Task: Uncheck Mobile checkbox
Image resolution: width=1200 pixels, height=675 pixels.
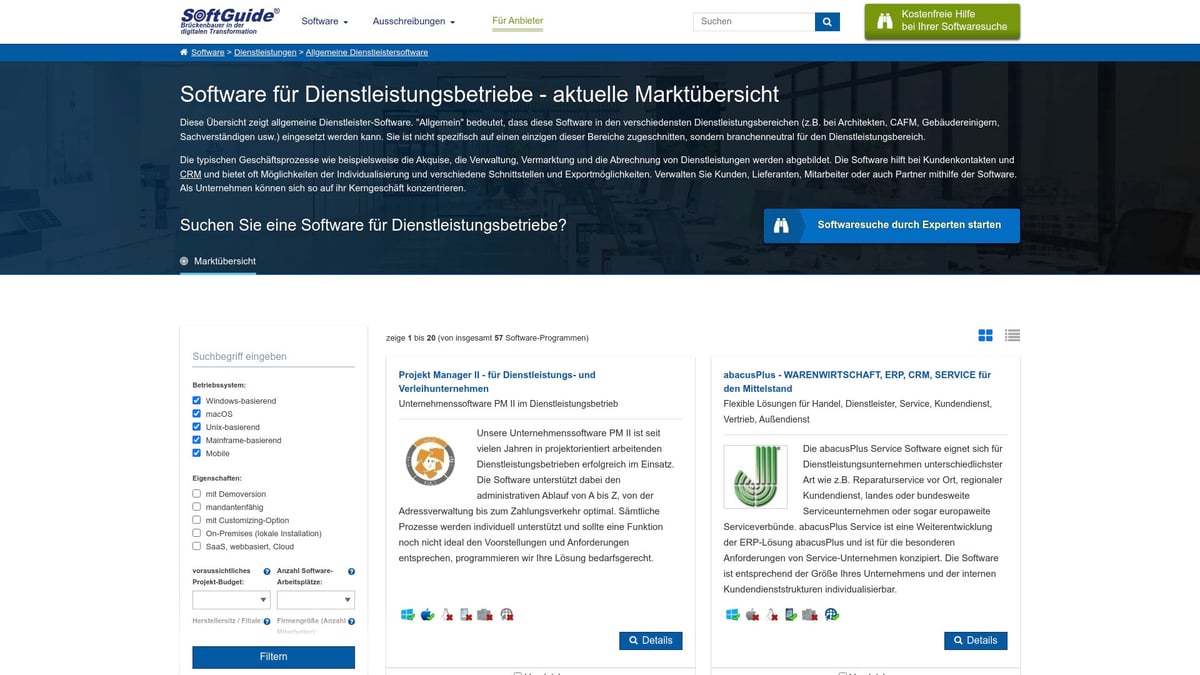Action: coord(197,453)
